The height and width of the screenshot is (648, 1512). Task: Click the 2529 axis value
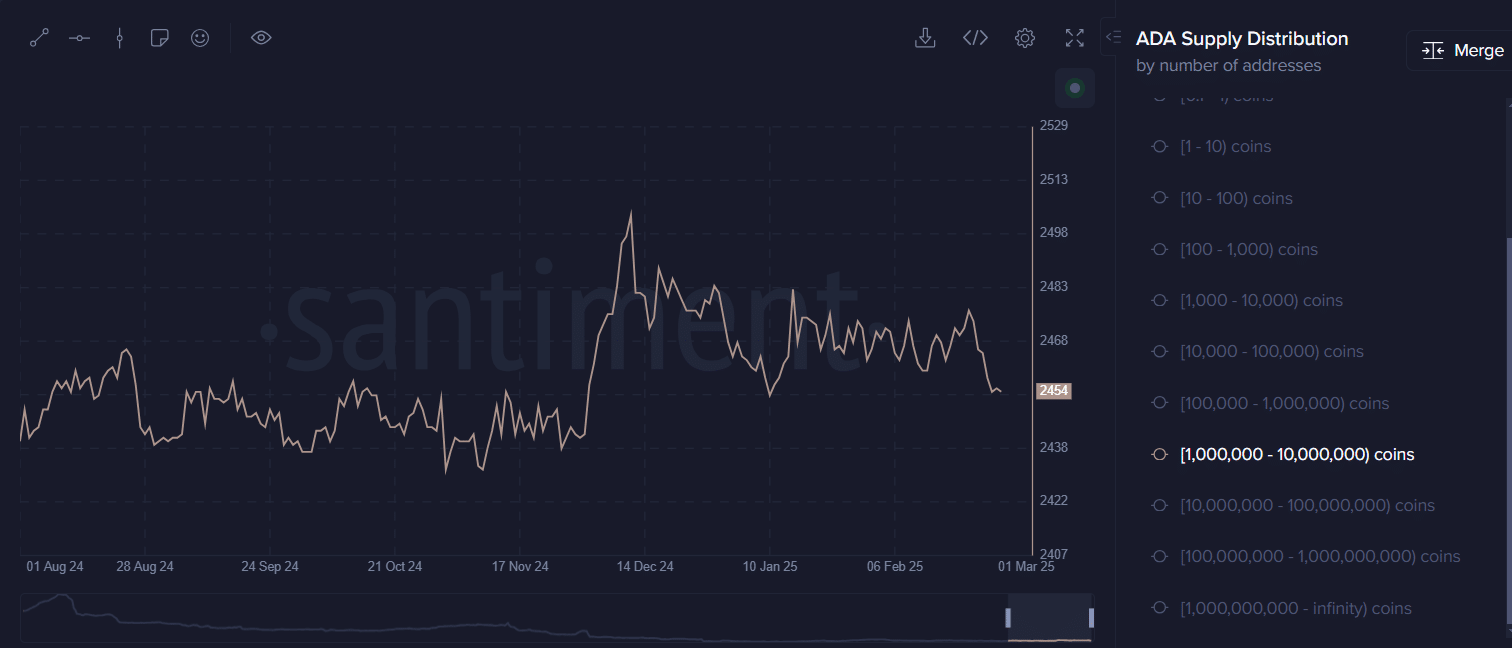[x=1054, y=126]
